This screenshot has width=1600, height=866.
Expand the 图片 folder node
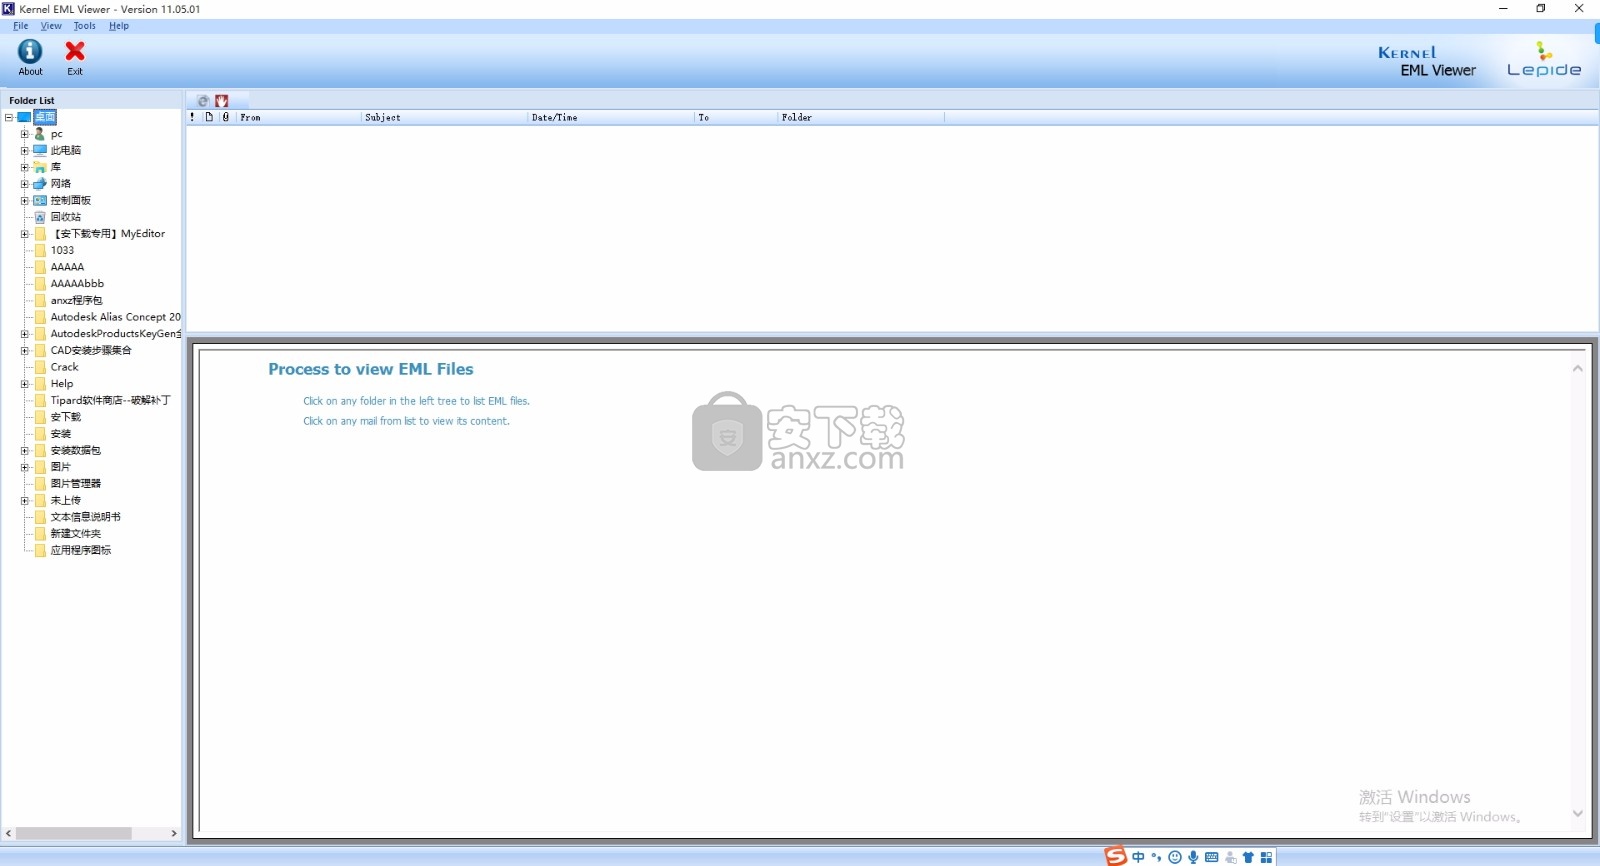point(25,467)
